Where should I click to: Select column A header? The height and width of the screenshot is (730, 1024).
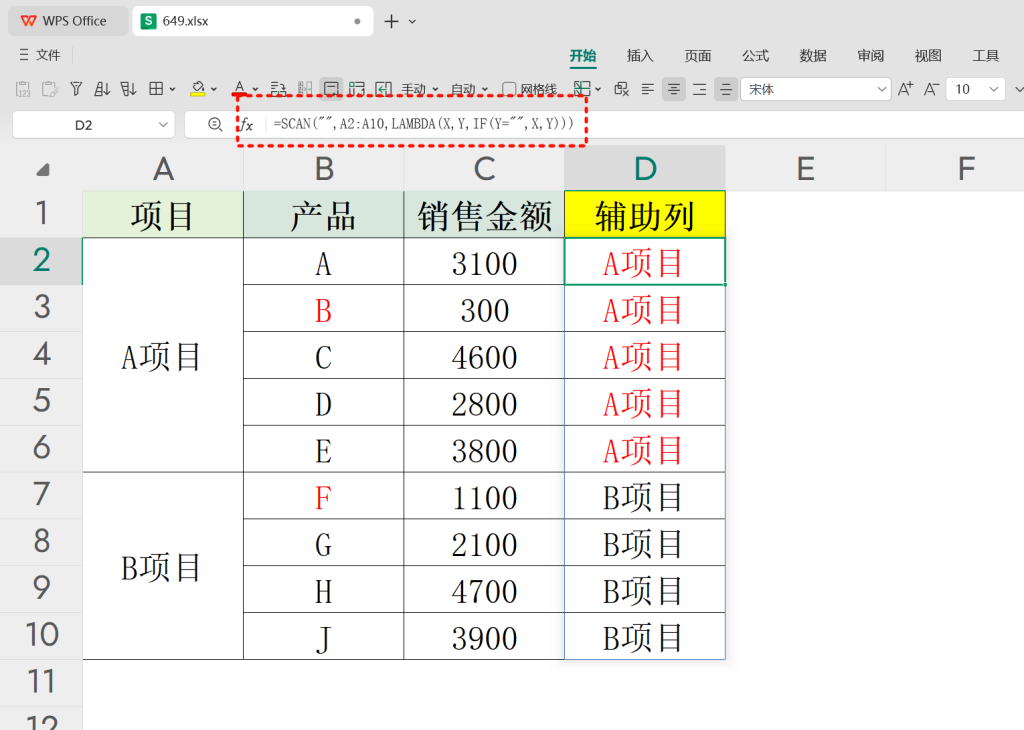point(163,168)
